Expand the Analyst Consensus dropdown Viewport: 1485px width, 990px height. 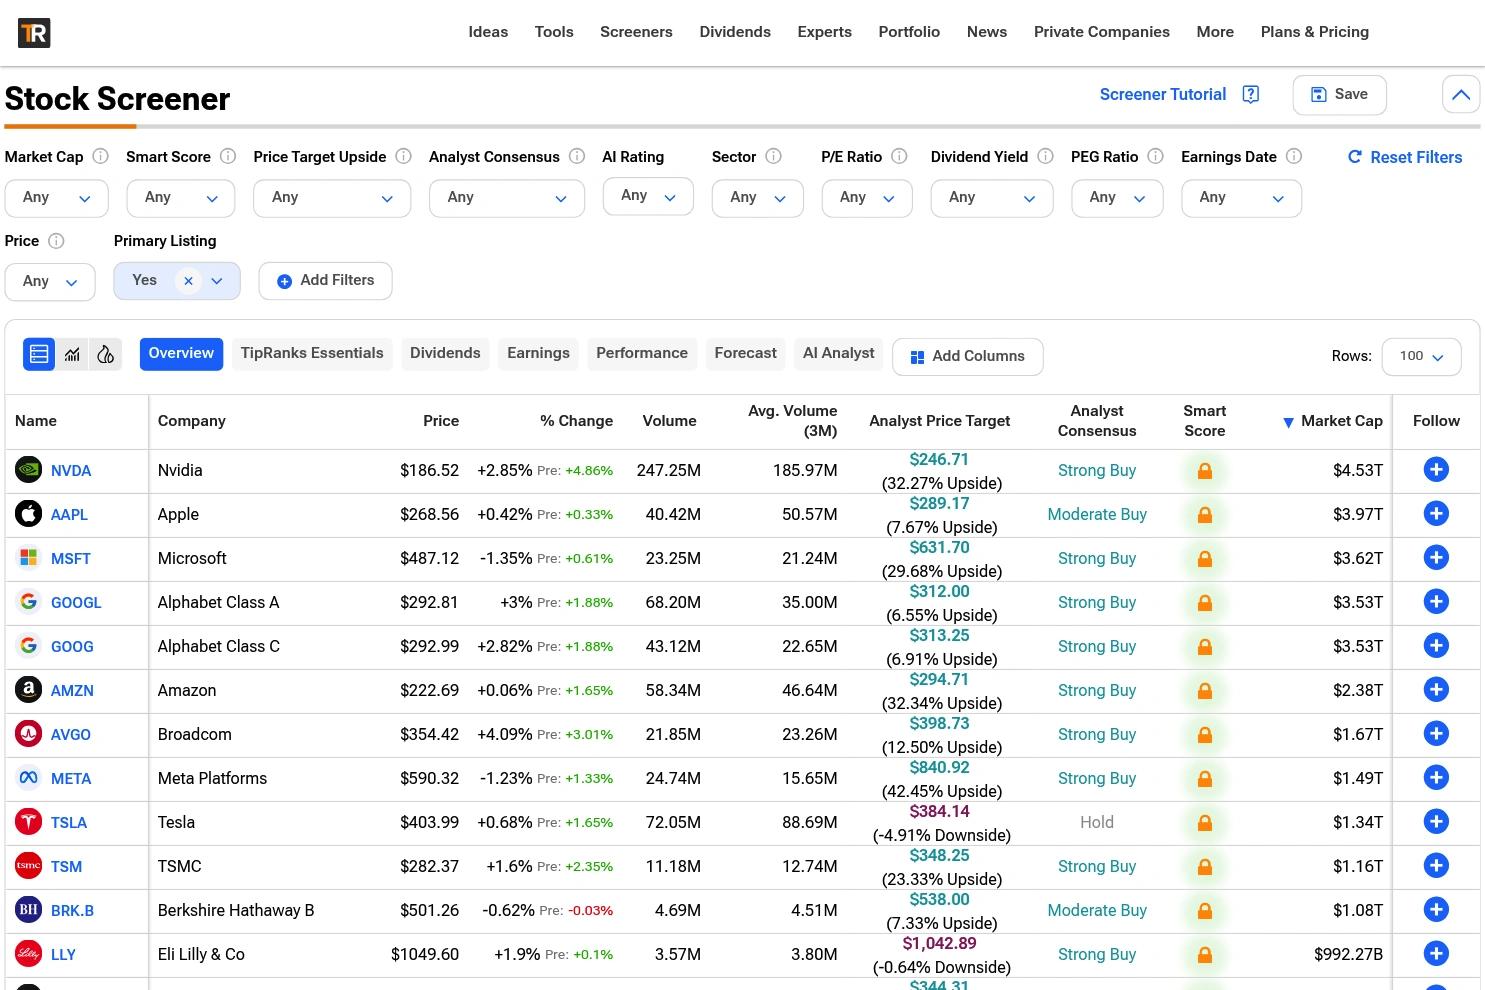[507, 198]
